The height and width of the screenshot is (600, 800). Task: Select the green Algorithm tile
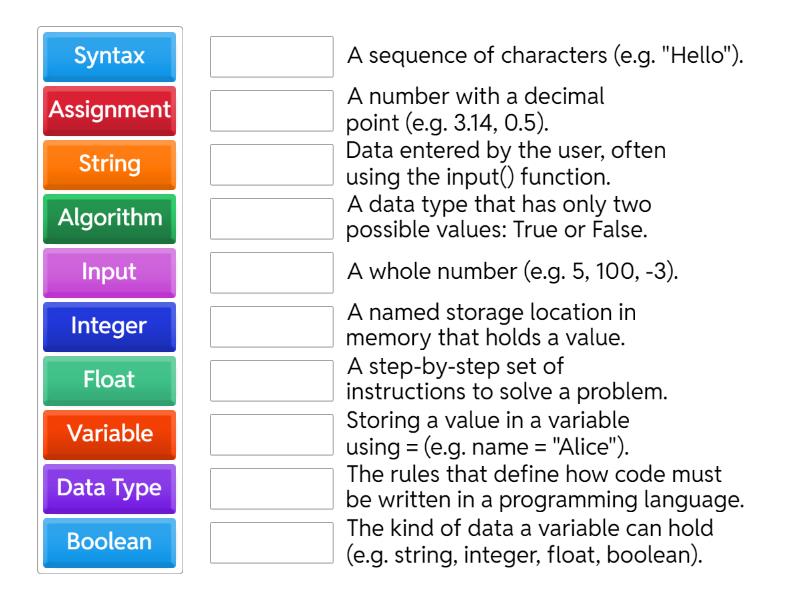pos(109,219)
